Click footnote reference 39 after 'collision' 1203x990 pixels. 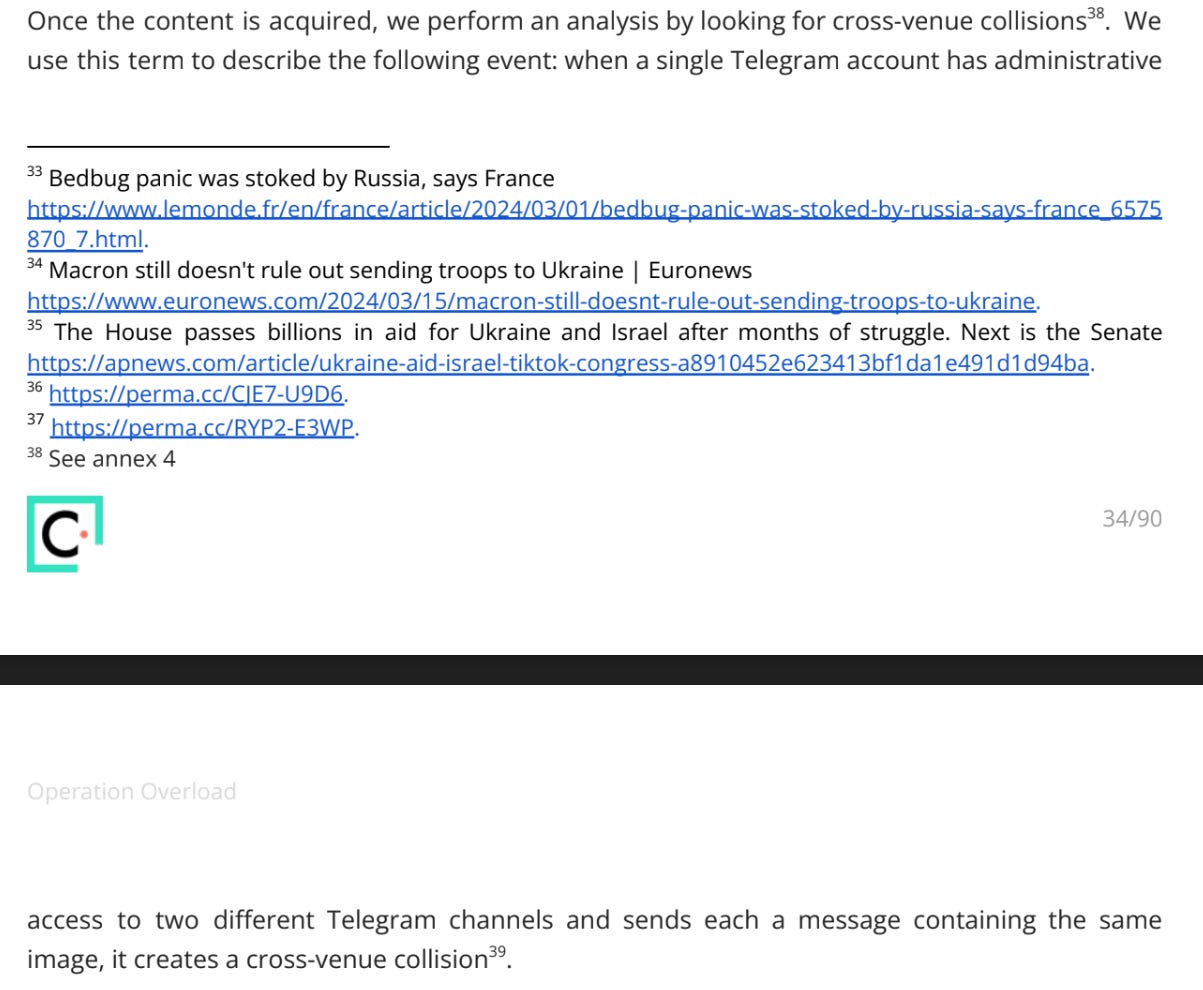tap(497, 952)
